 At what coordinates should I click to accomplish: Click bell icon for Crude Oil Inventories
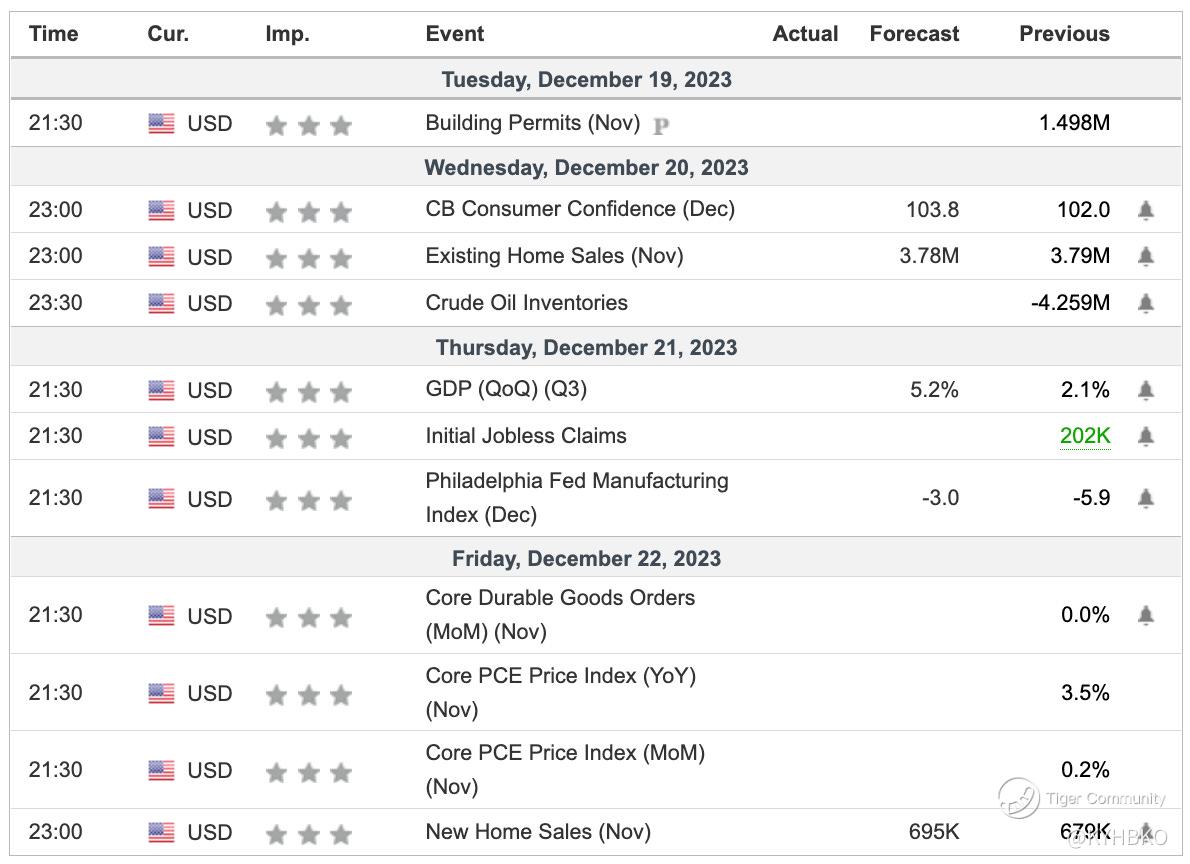coord(1146,303)
